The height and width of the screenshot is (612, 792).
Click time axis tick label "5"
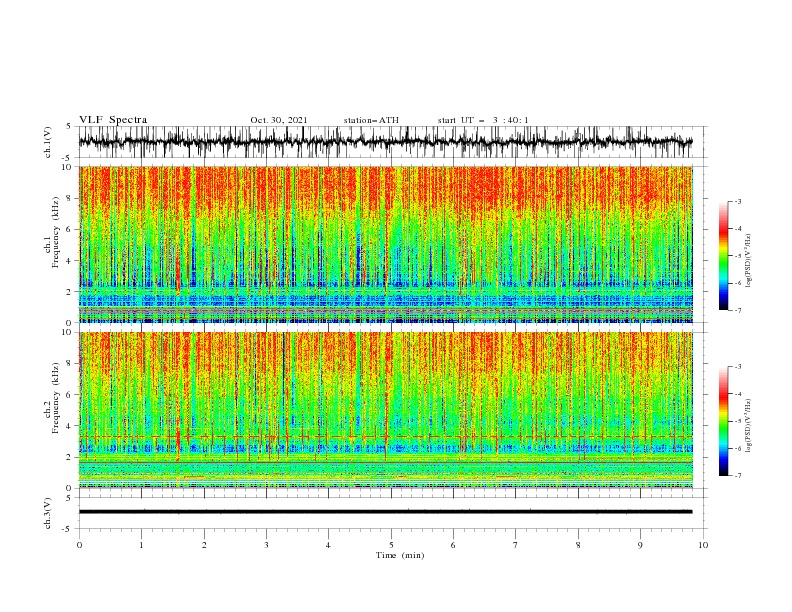(x=391, y=545)
